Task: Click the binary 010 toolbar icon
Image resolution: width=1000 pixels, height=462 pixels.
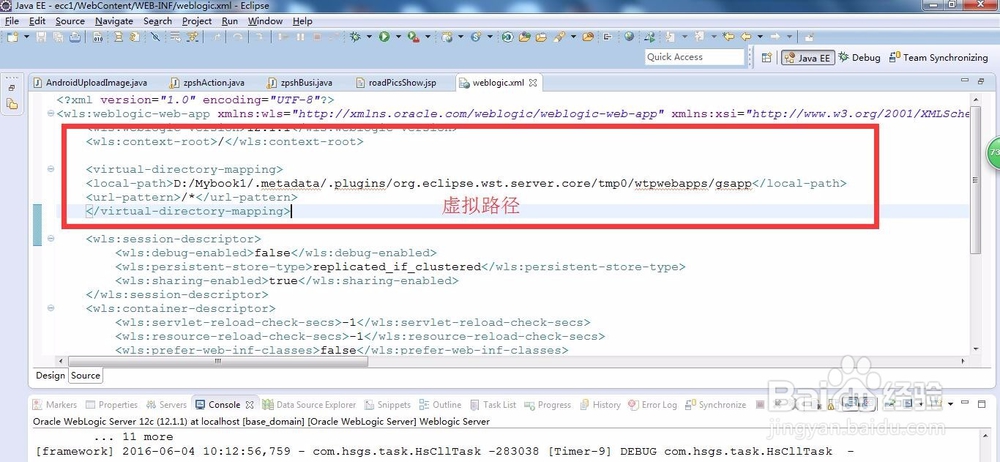Action: 98,37
